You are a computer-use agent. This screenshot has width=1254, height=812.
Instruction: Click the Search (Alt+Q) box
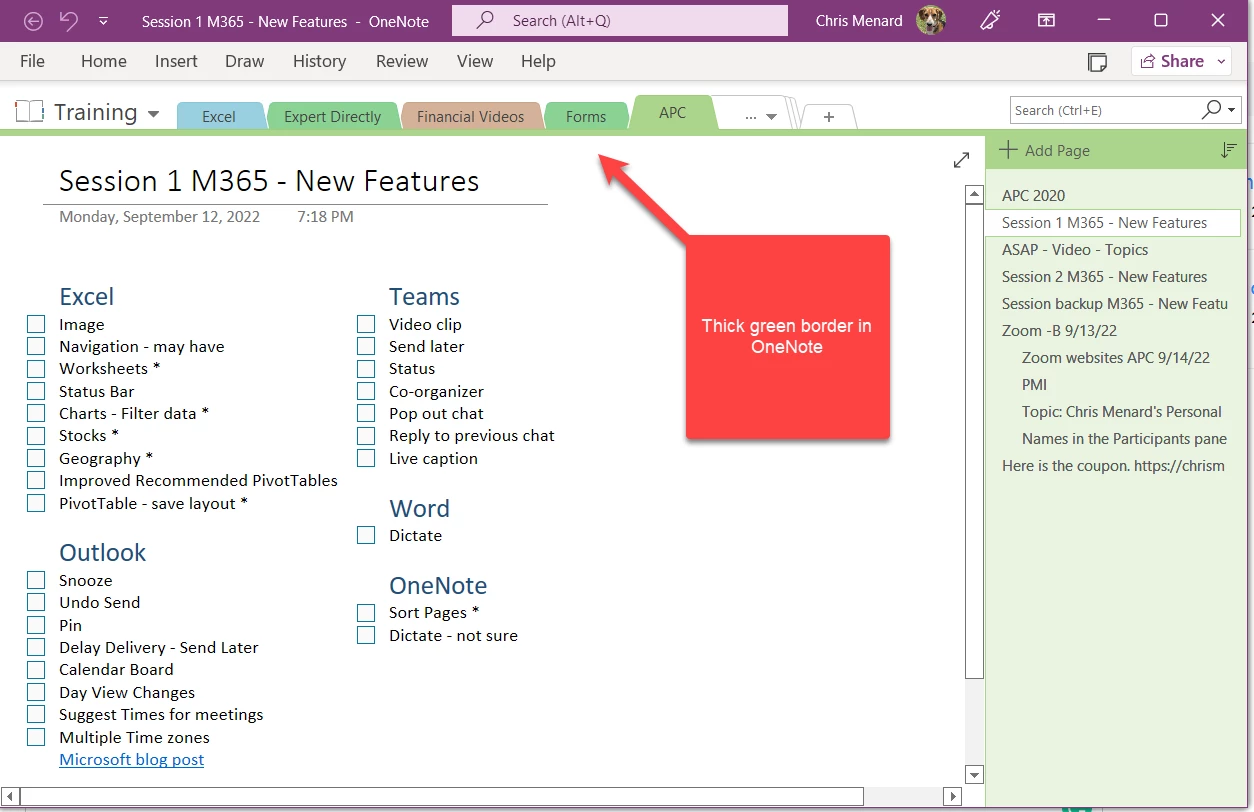click(619, 20)
